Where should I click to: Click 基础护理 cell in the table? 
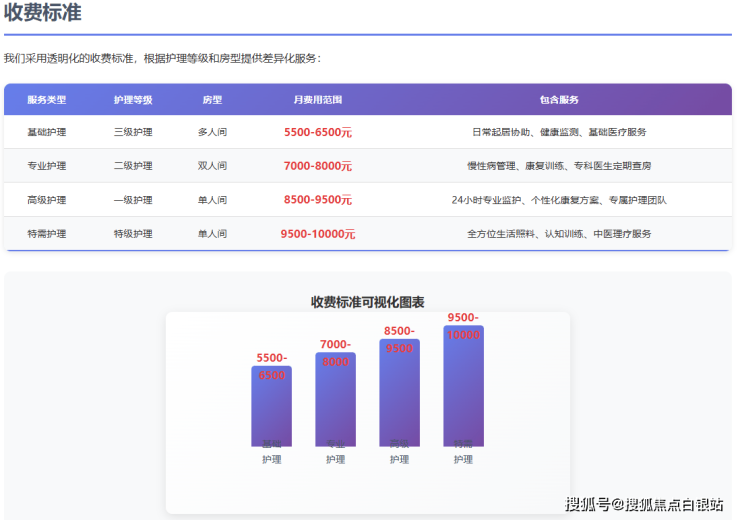tap(47, 132)
